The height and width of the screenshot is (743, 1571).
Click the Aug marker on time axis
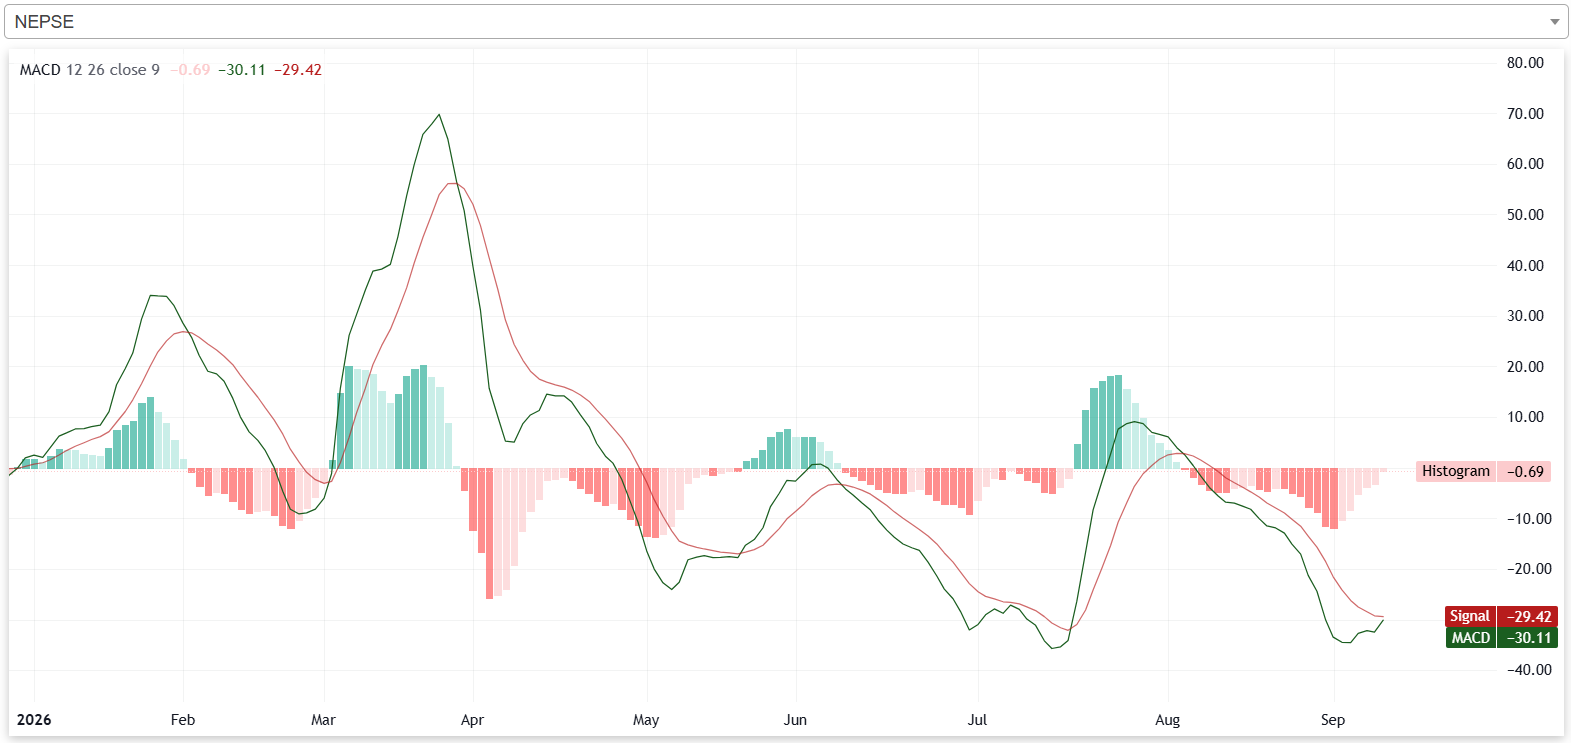pyautogui.click(x=1167, y=720)
